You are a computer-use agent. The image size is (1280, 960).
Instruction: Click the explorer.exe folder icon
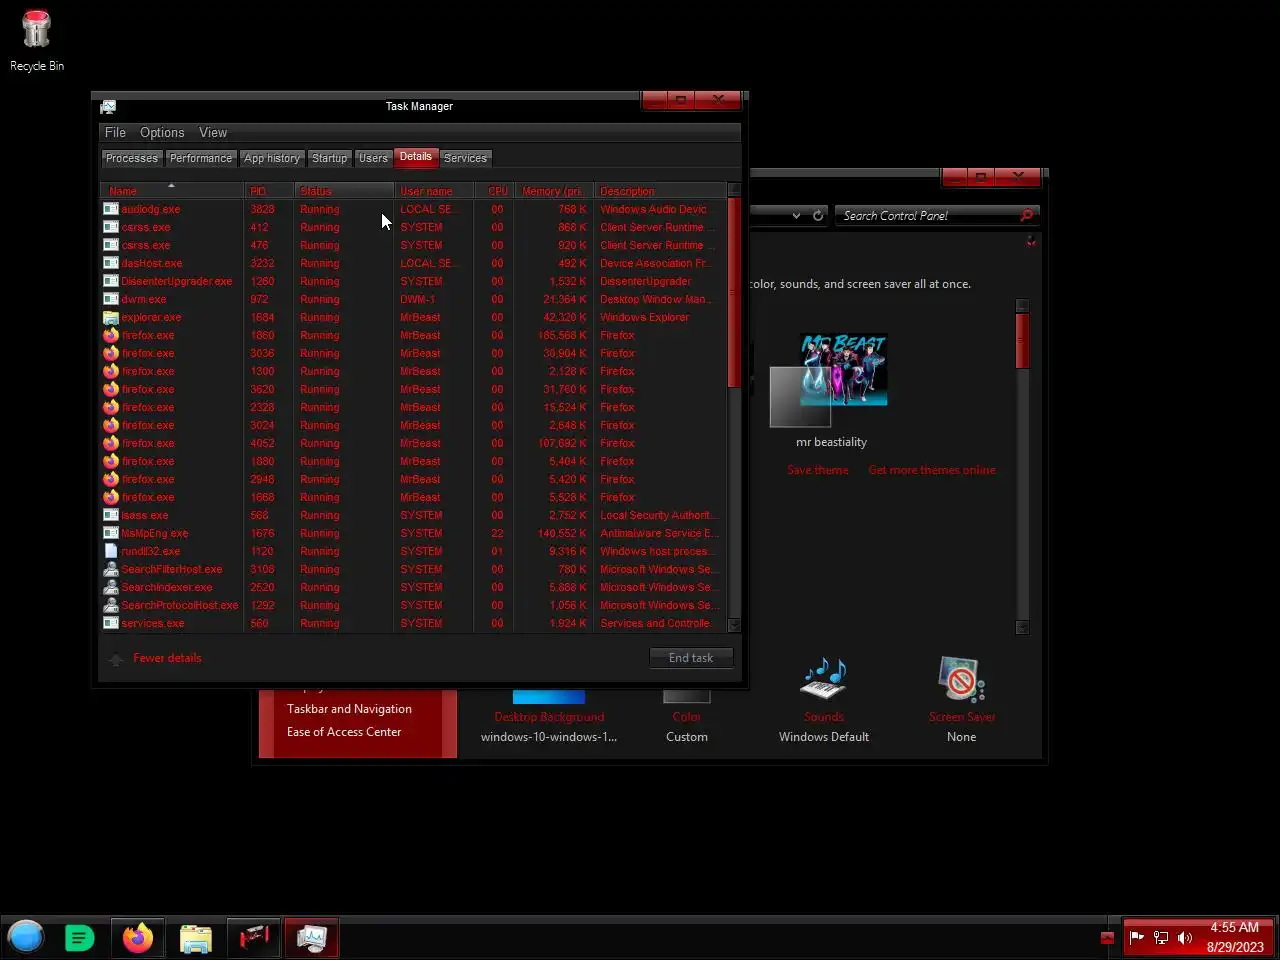click(x=111, y=317)
